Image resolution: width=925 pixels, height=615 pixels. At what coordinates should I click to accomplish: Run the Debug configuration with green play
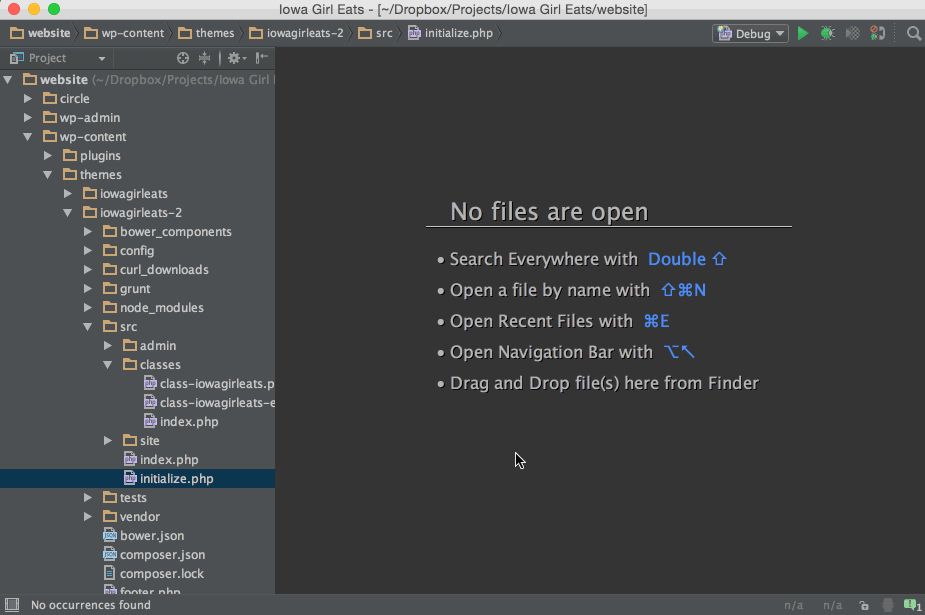[x=802, y=34]
